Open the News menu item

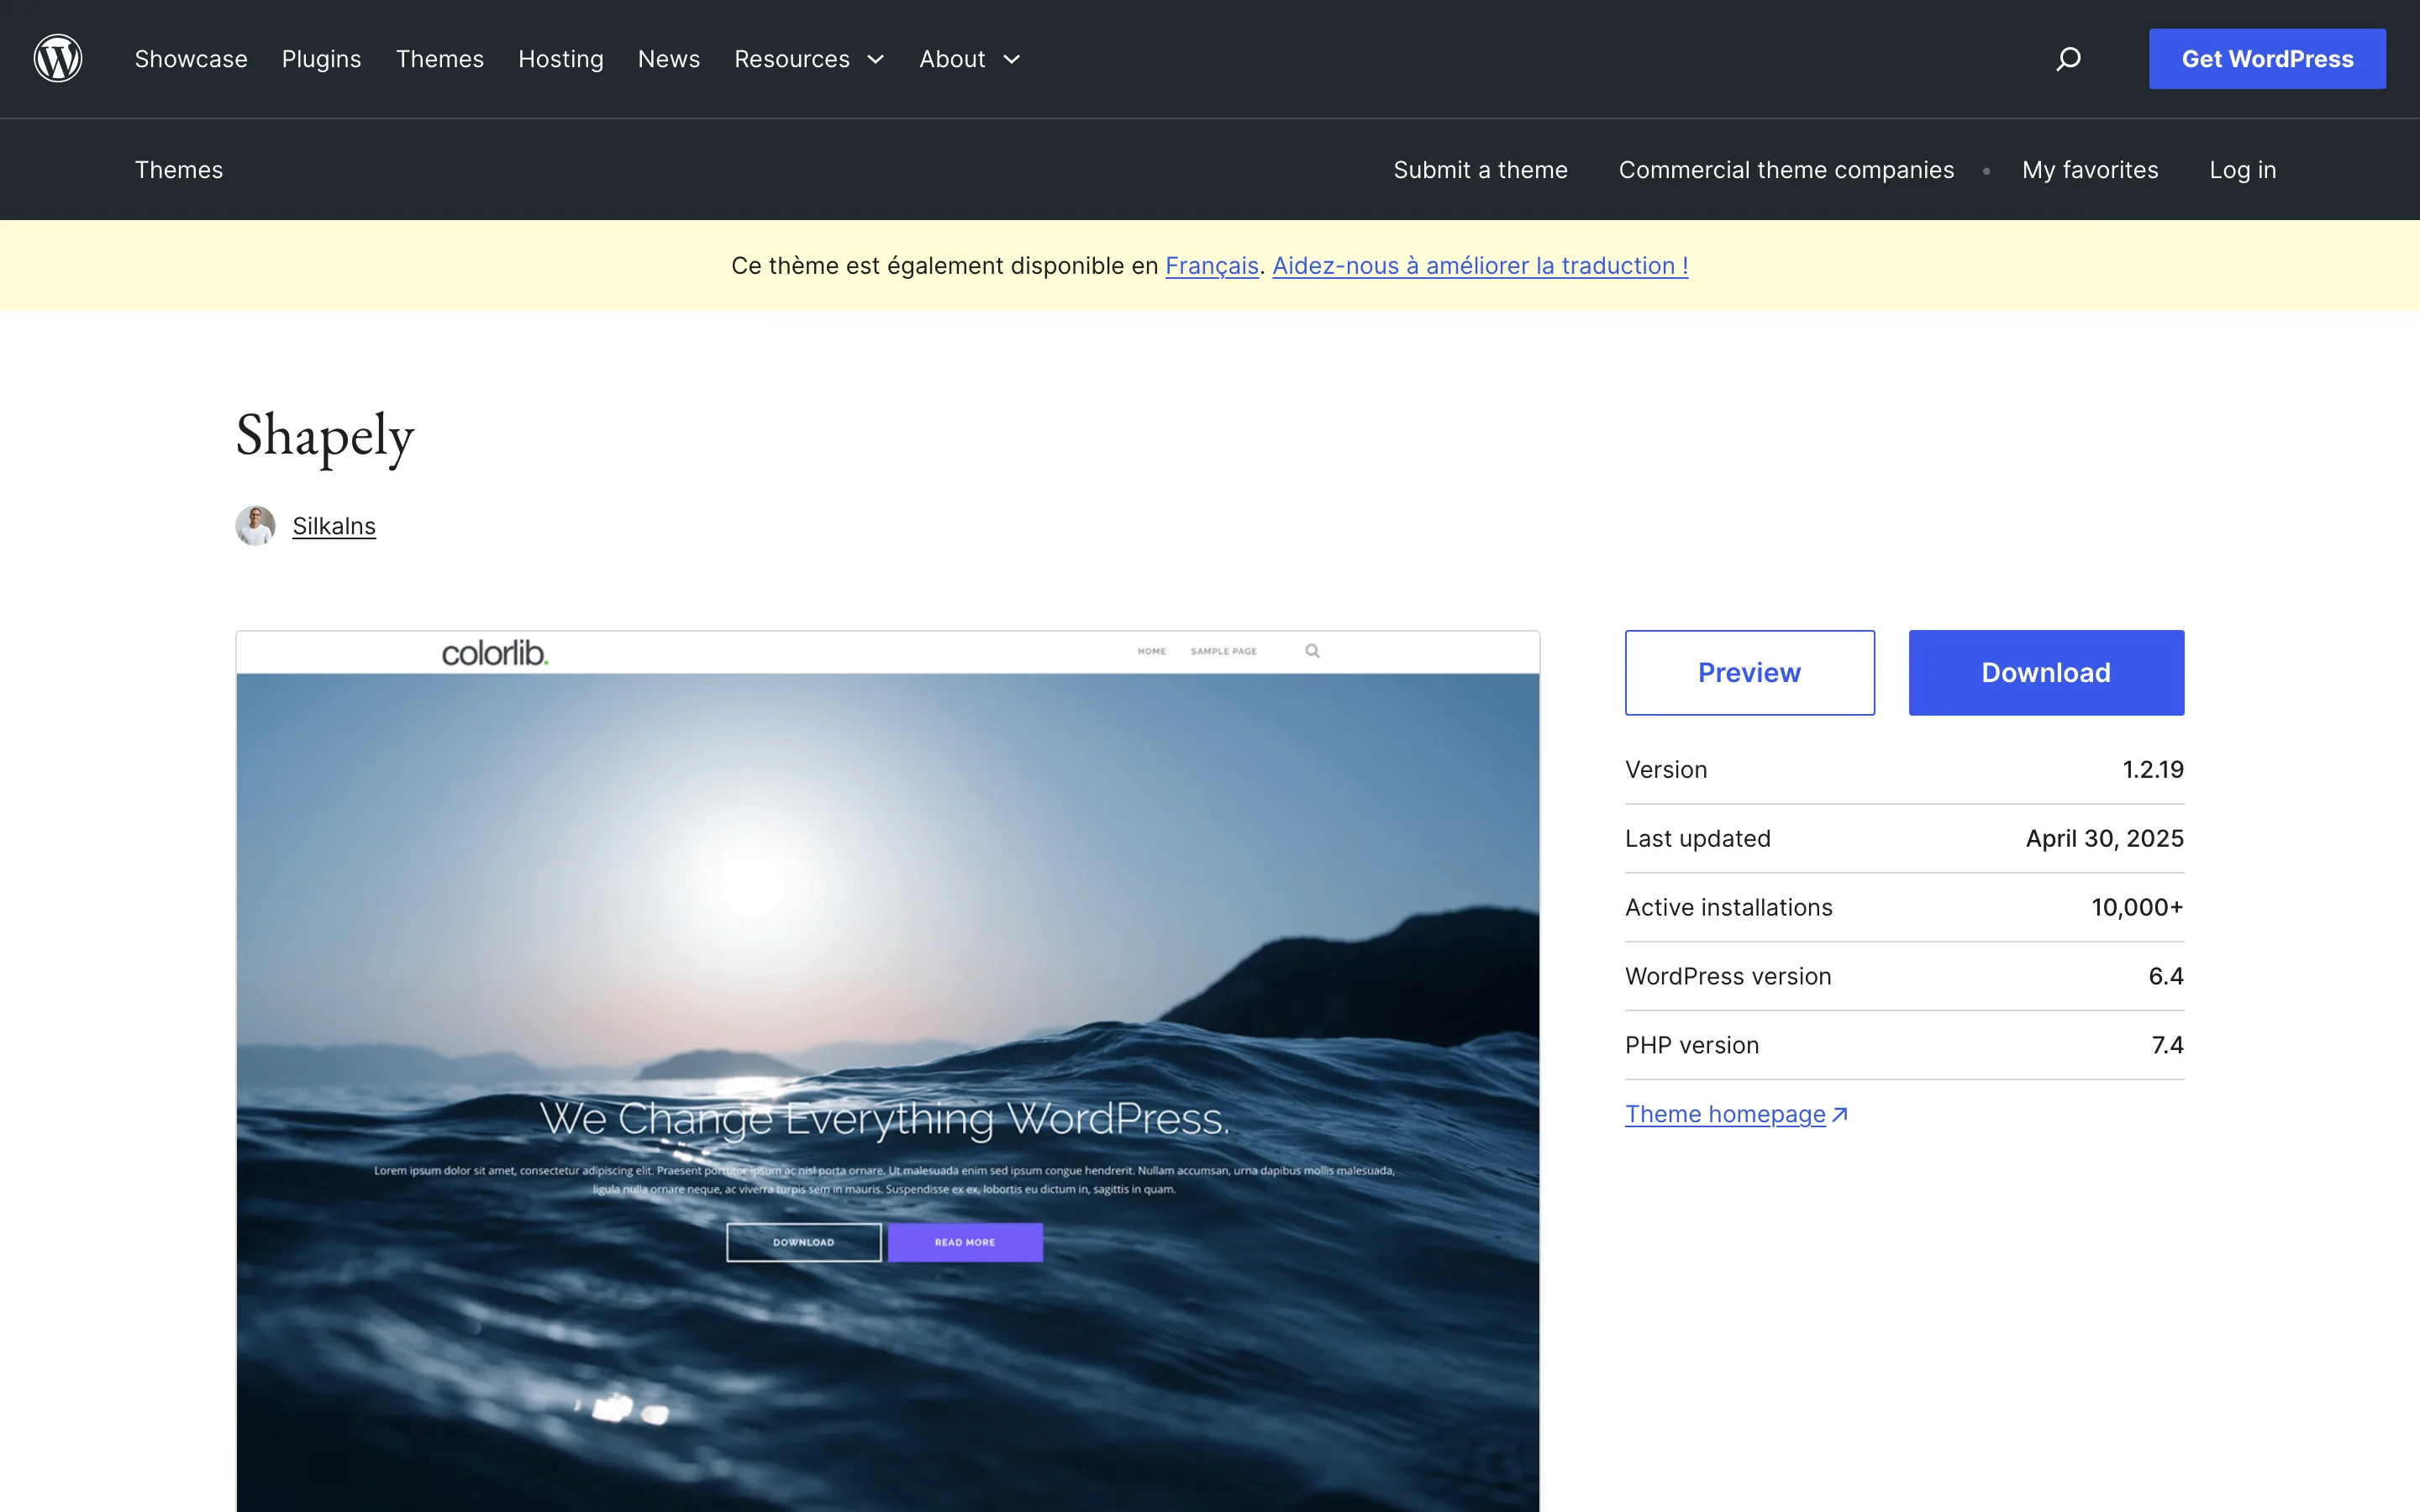coord(668,59)
